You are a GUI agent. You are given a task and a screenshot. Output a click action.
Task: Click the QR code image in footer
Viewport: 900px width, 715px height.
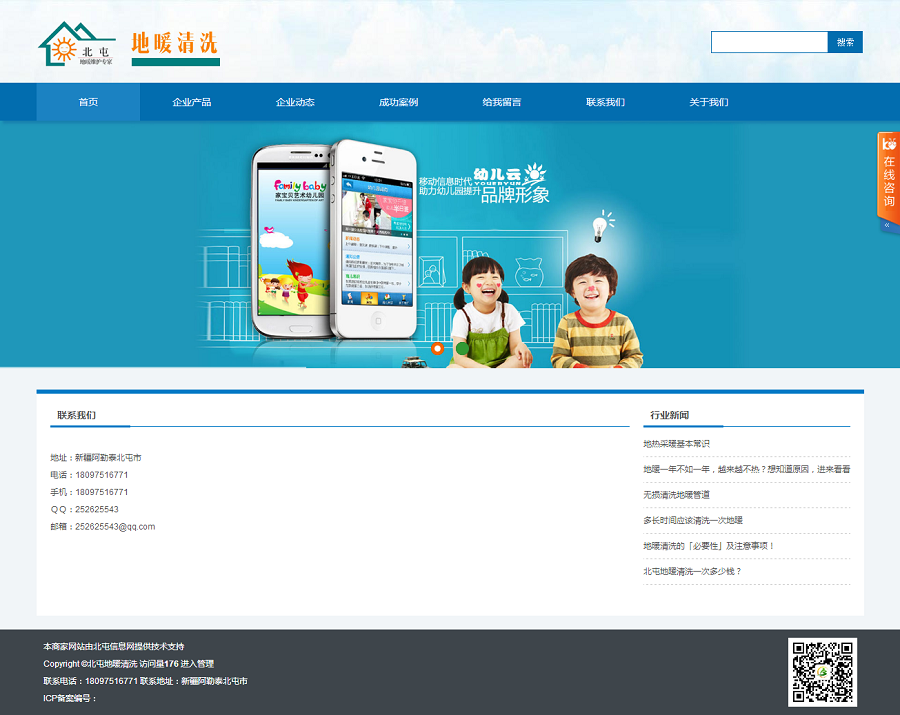pos(822,672)
